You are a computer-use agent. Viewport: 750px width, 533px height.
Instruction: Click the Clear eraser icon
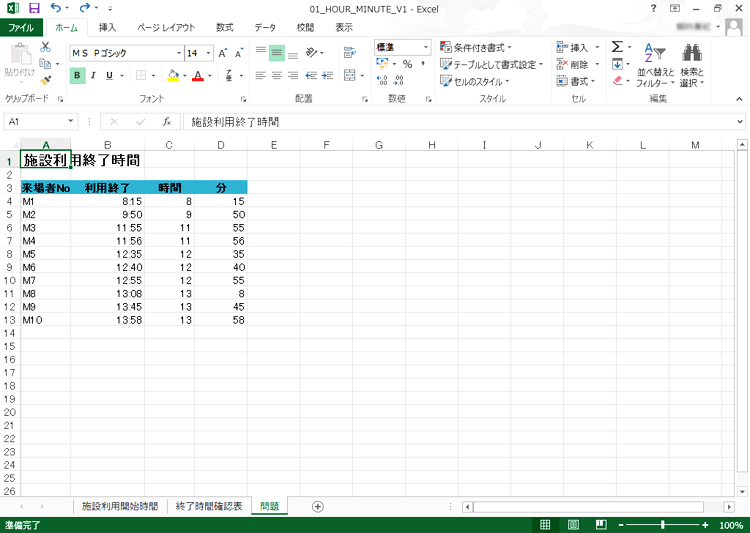click(x=618, y=80)
